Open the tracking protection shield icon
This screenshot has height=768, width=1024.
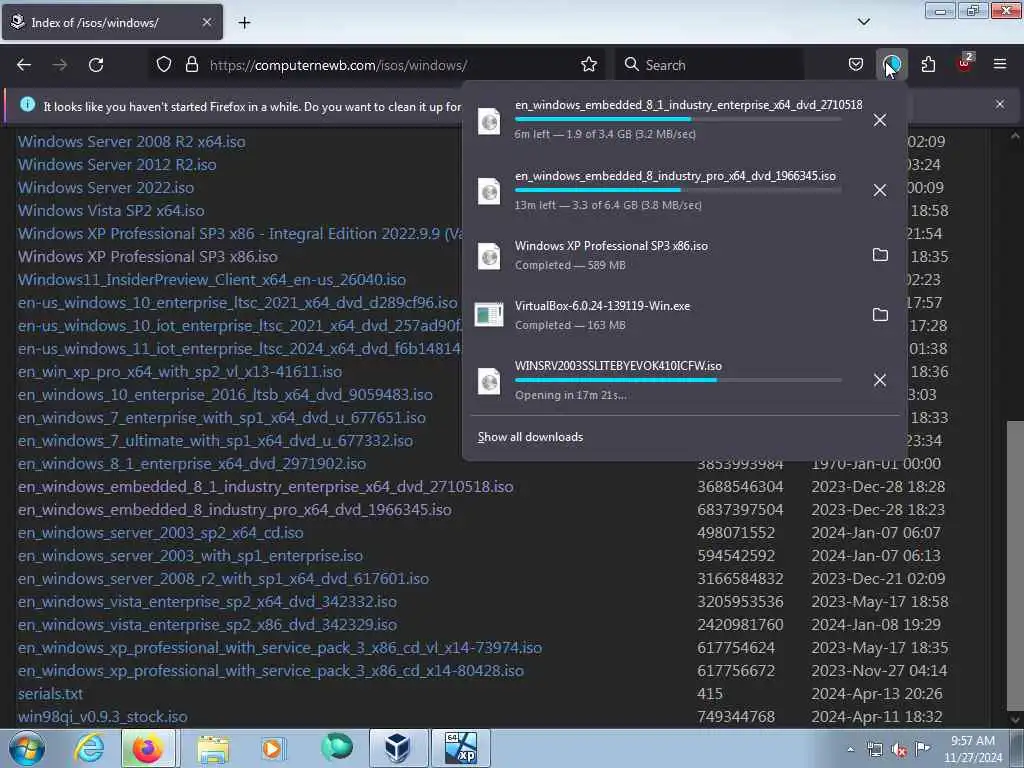pos(164,65)
